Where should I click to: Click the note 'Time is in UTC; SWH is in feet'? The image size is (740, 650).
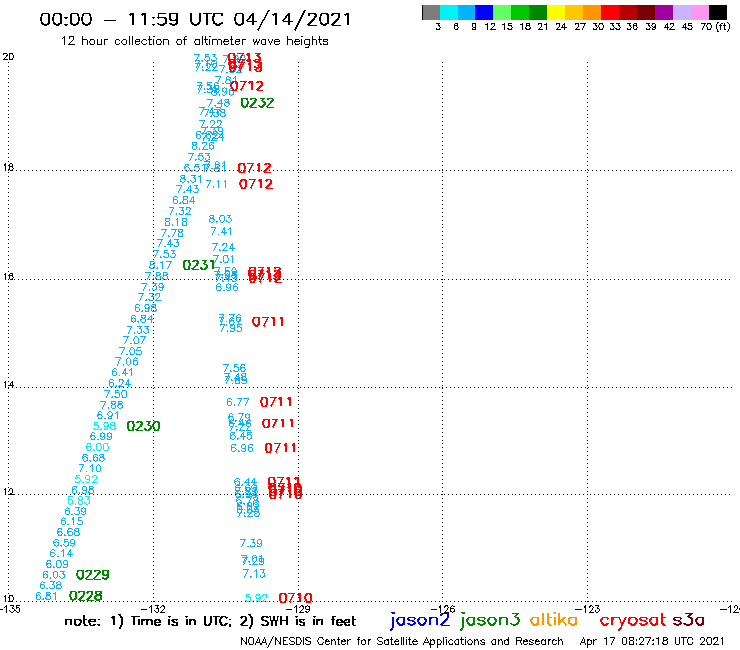210,621
